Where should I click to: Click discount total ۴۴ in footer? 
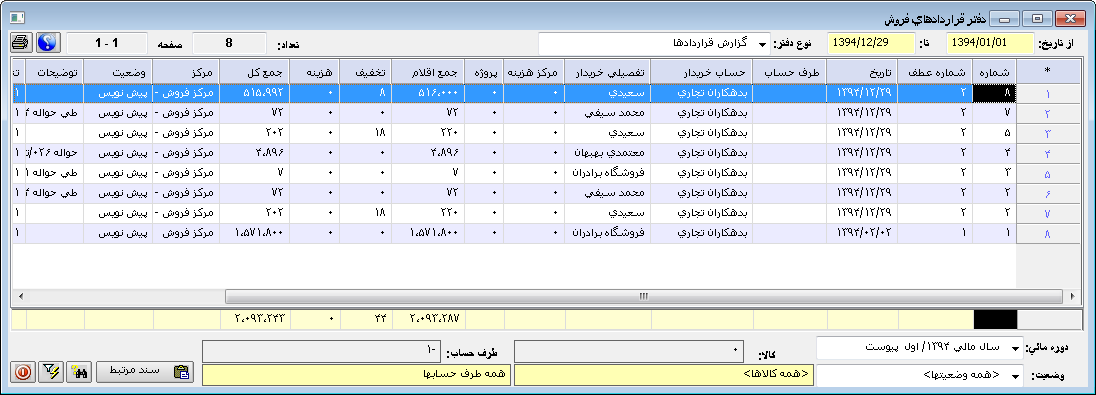point(367,320)
